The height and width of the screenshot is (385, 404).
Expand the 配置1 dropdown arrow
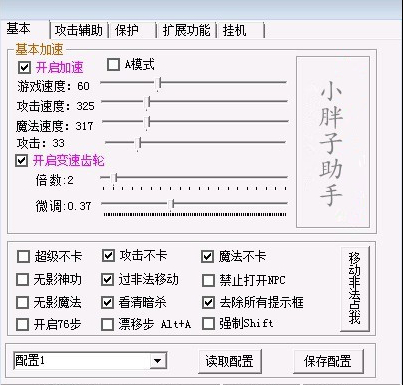158,360
